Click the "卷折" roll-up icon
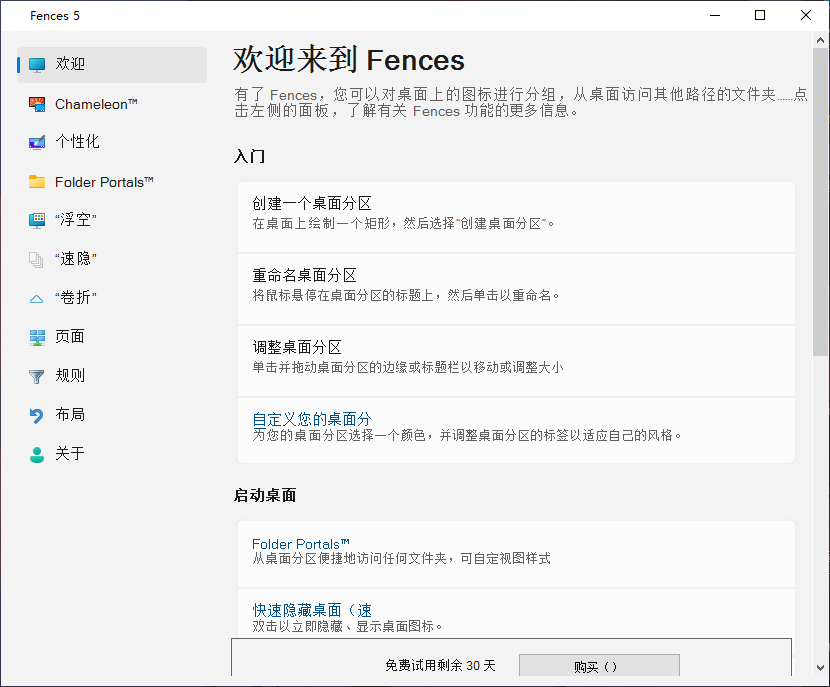This screenshot has width=830, height=687. tap(37, 298)
